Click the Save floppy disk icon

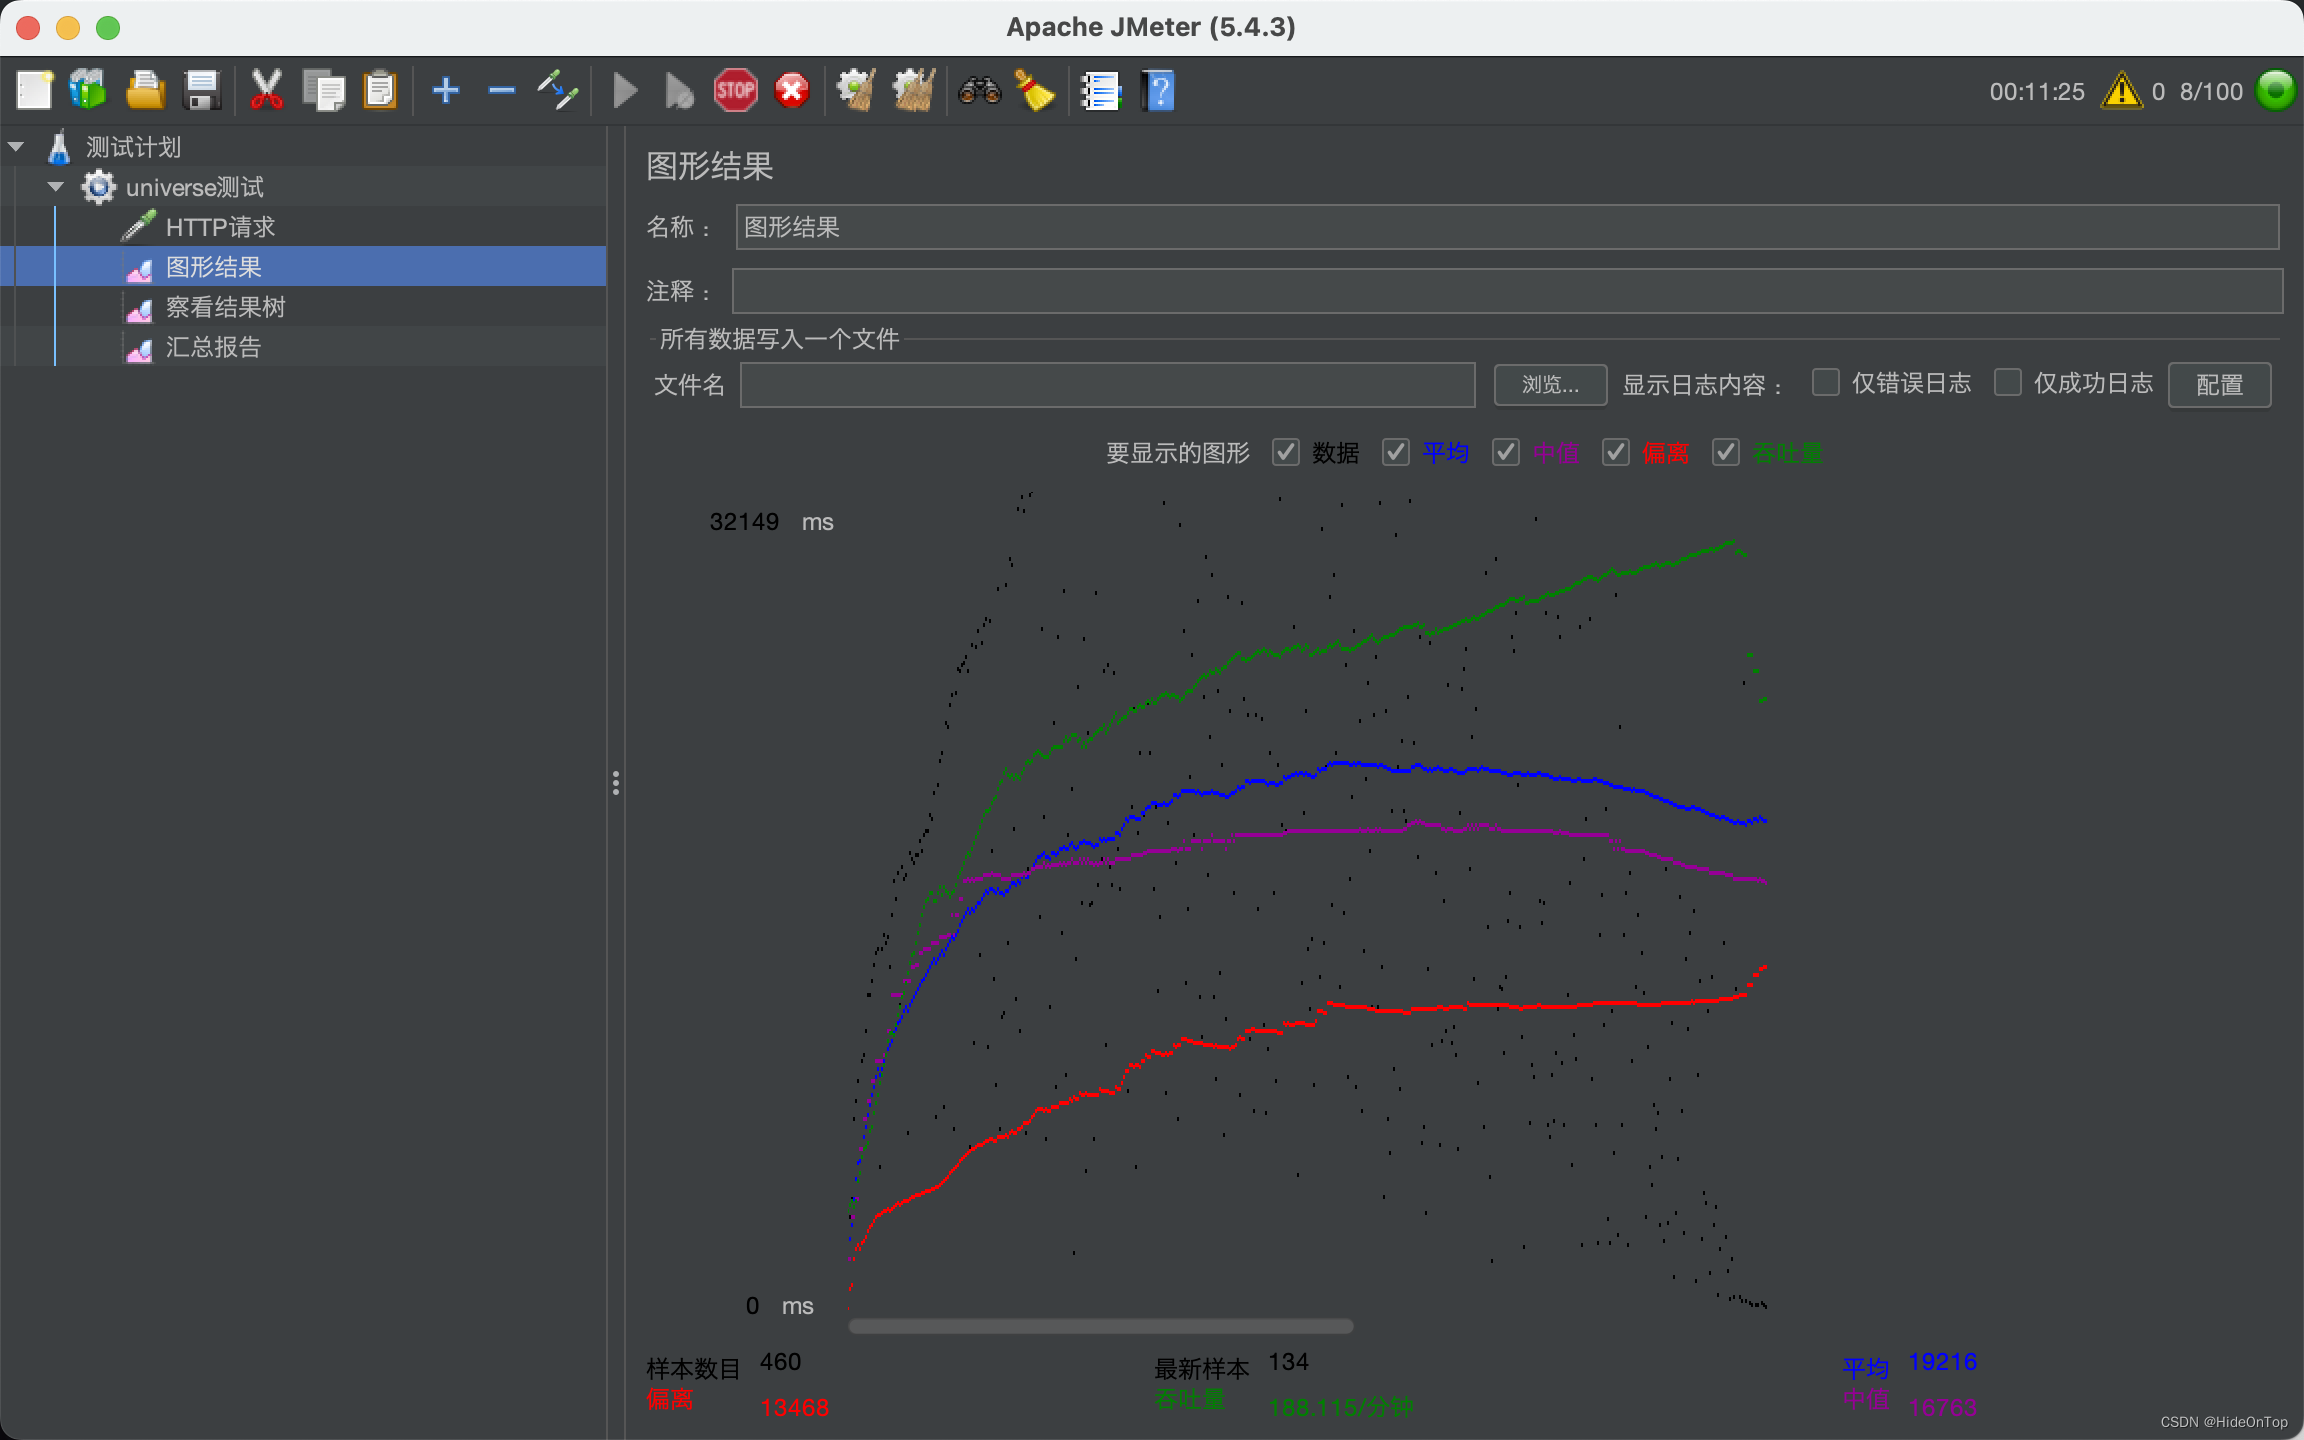click(x=203, y=91)
